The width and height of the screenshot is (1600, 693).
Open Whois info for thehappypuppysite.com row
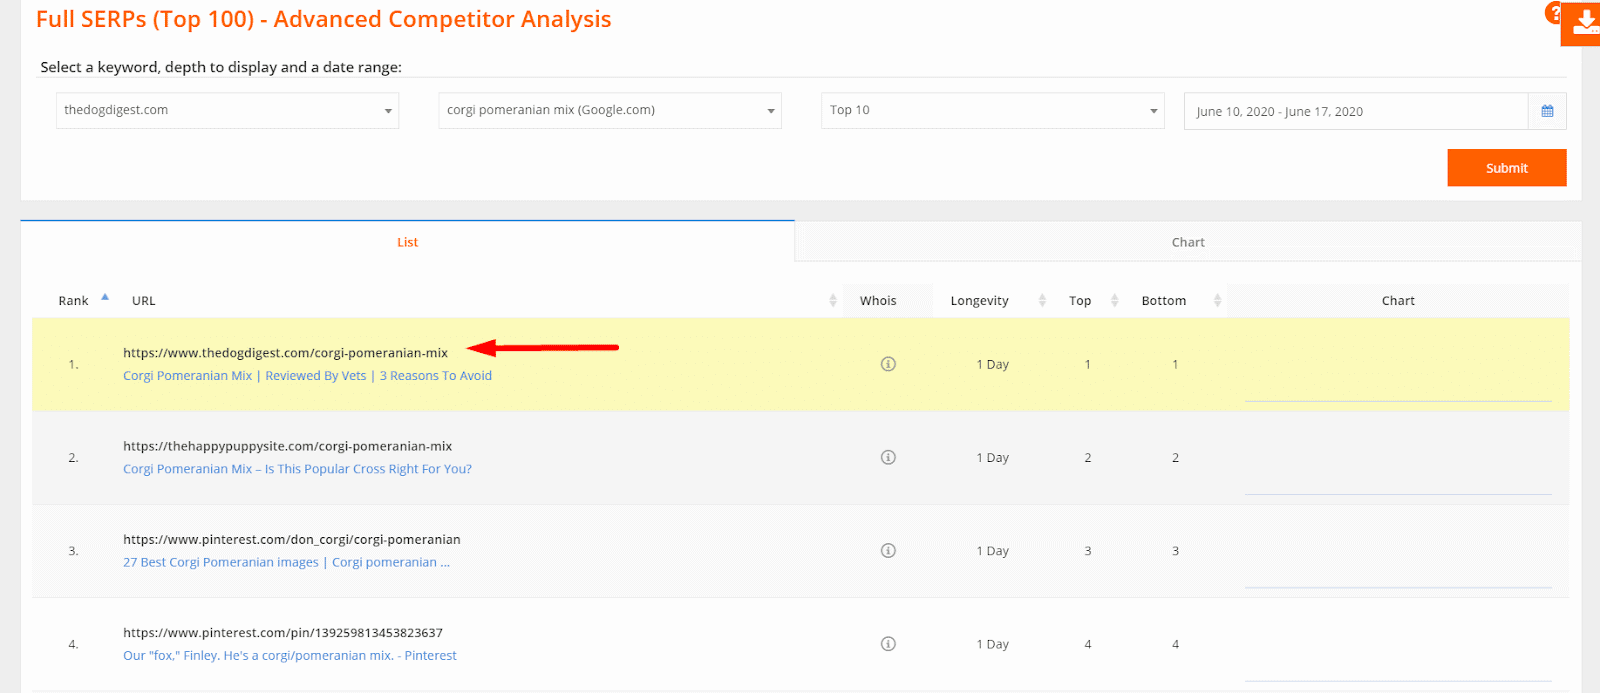(888, 457)
